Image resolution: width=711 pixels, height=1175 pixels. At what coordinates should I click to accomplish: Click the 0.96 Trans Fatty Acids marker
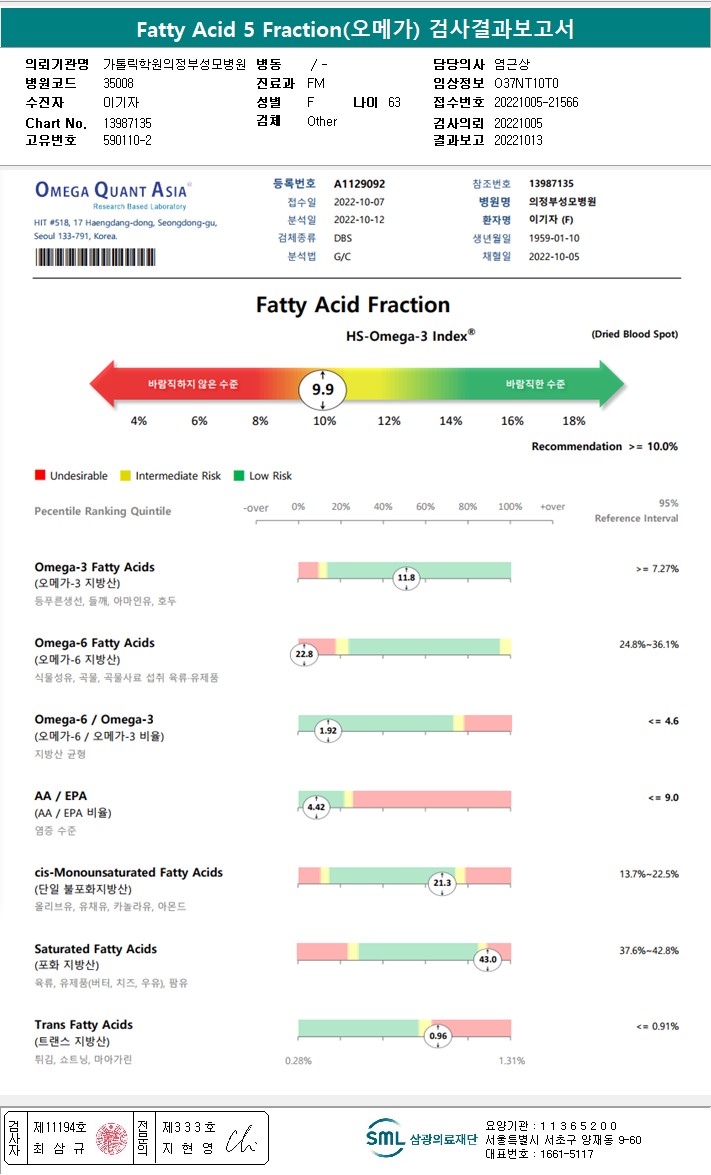[x=438, y=1036]
